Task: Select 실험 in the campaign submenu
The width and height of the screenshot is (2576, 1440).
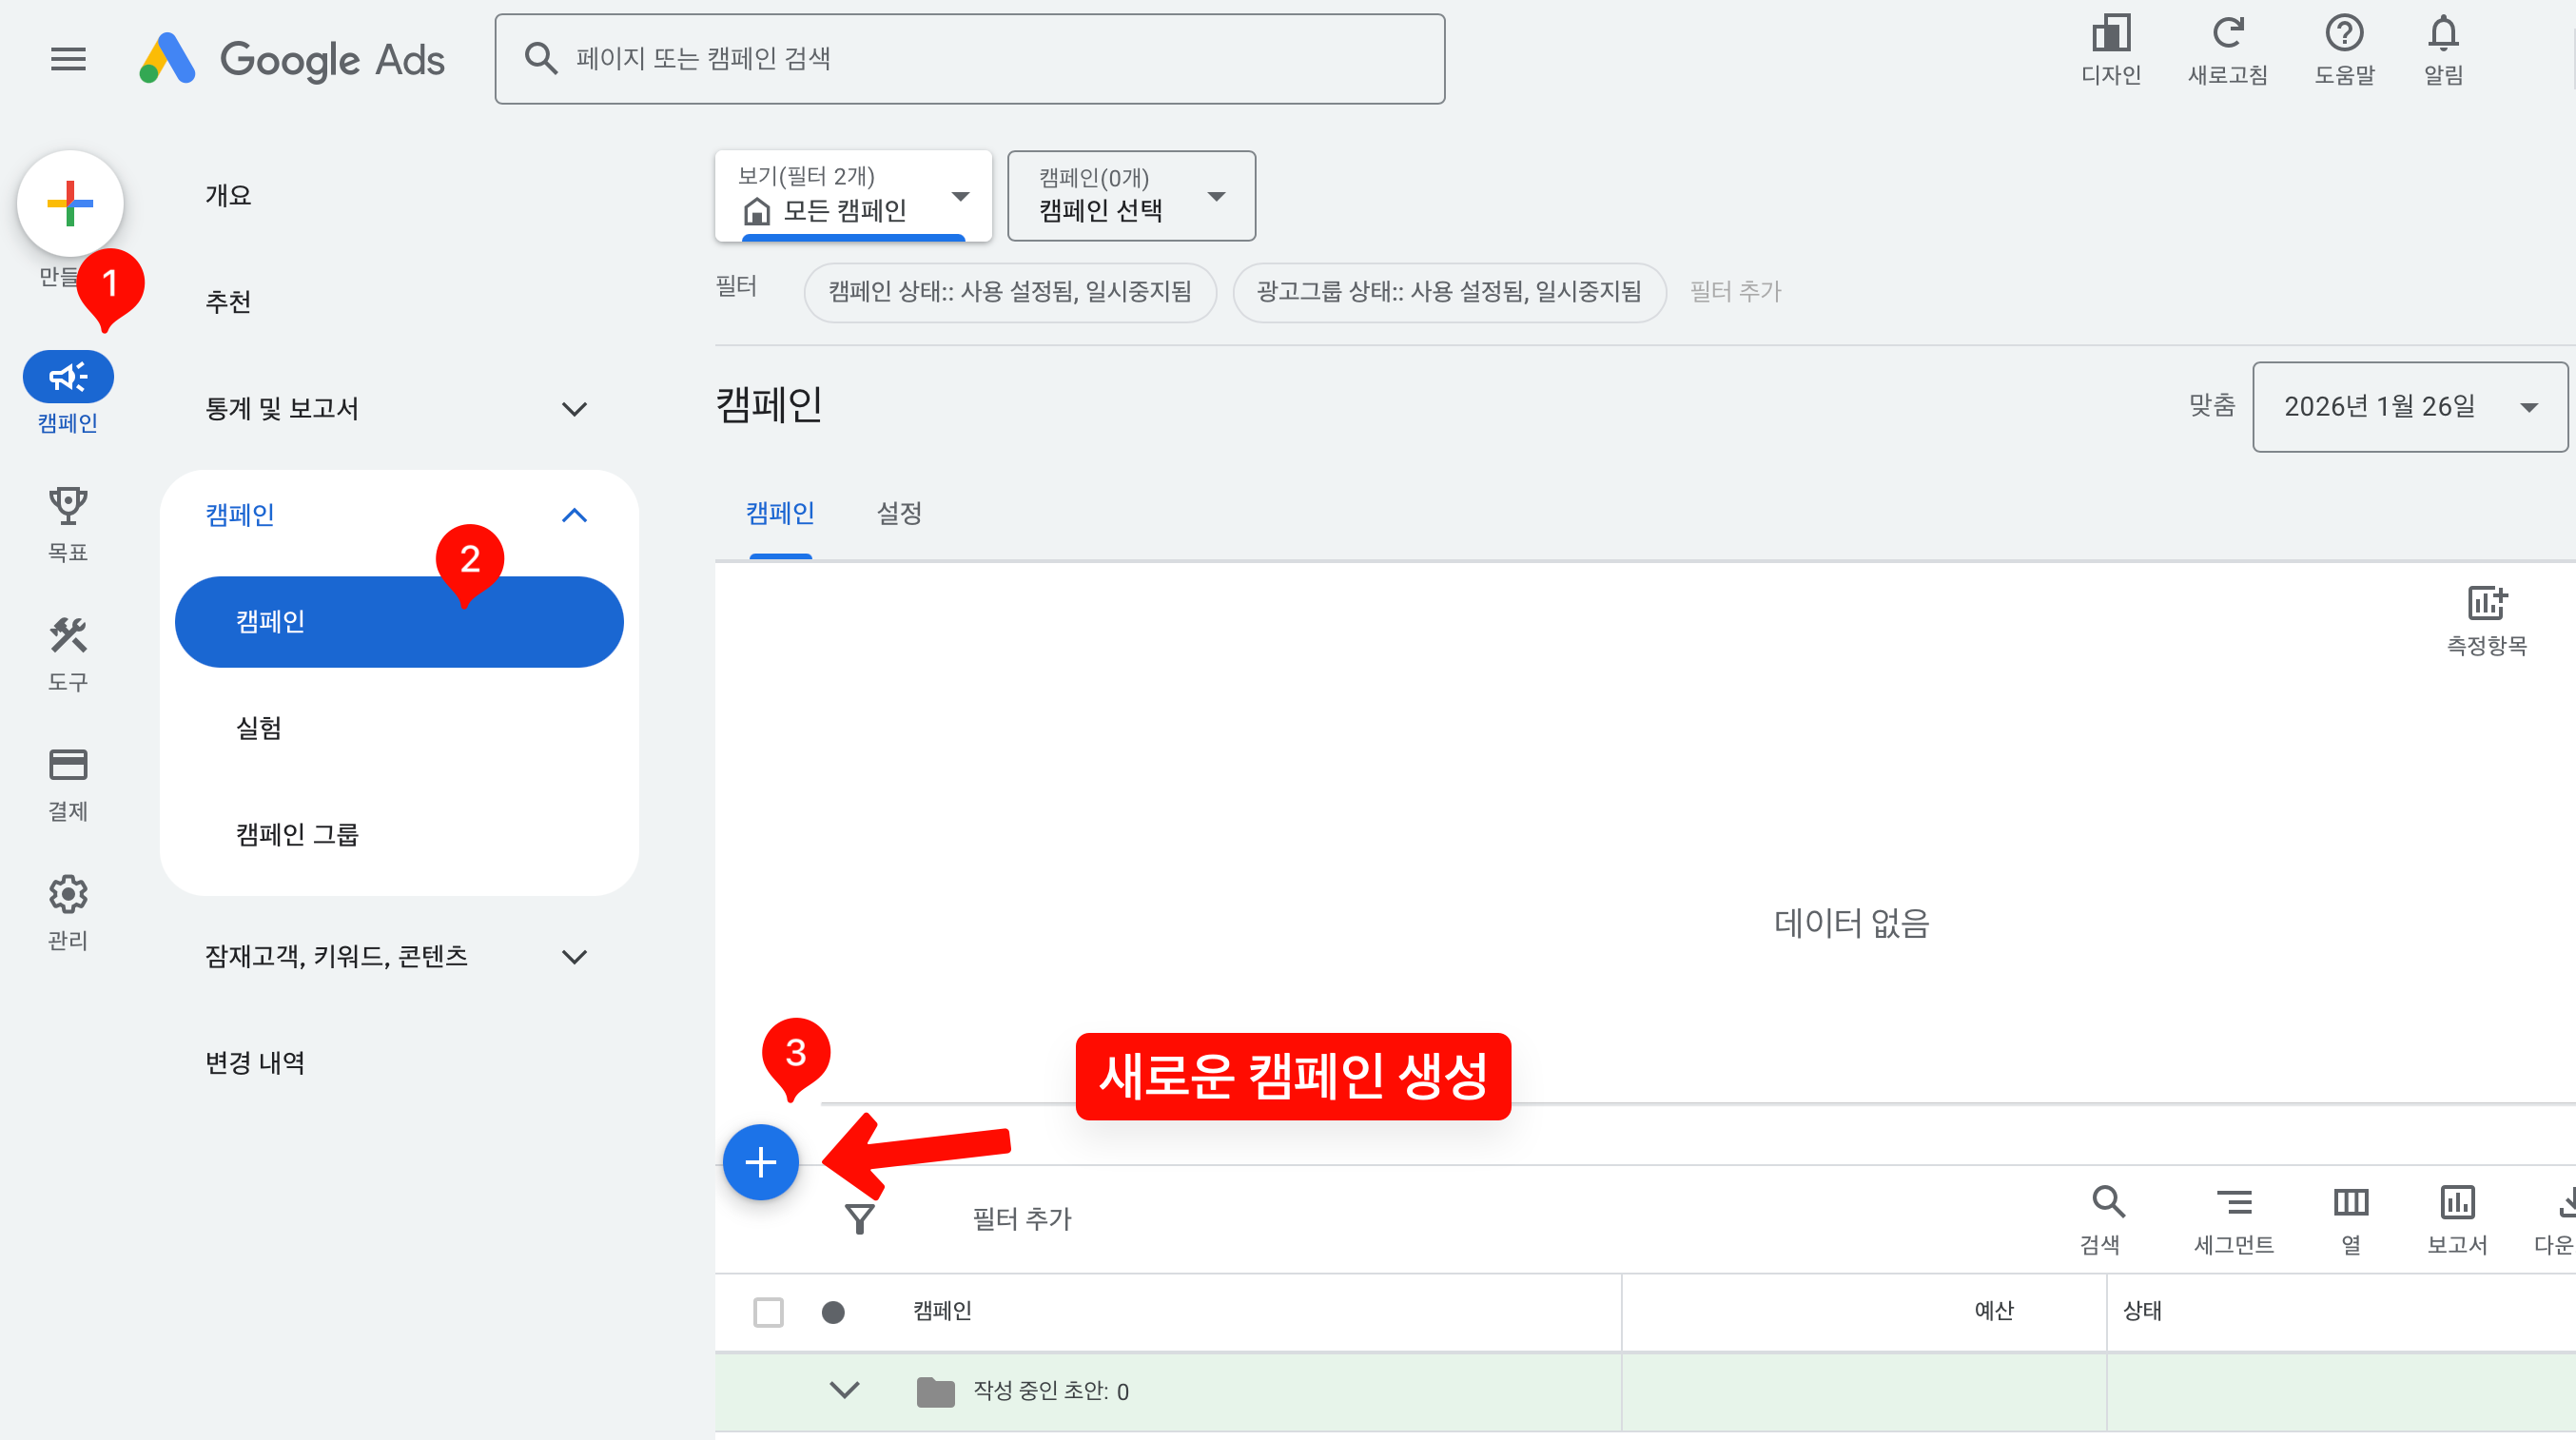Action: (x=259, y=728)
